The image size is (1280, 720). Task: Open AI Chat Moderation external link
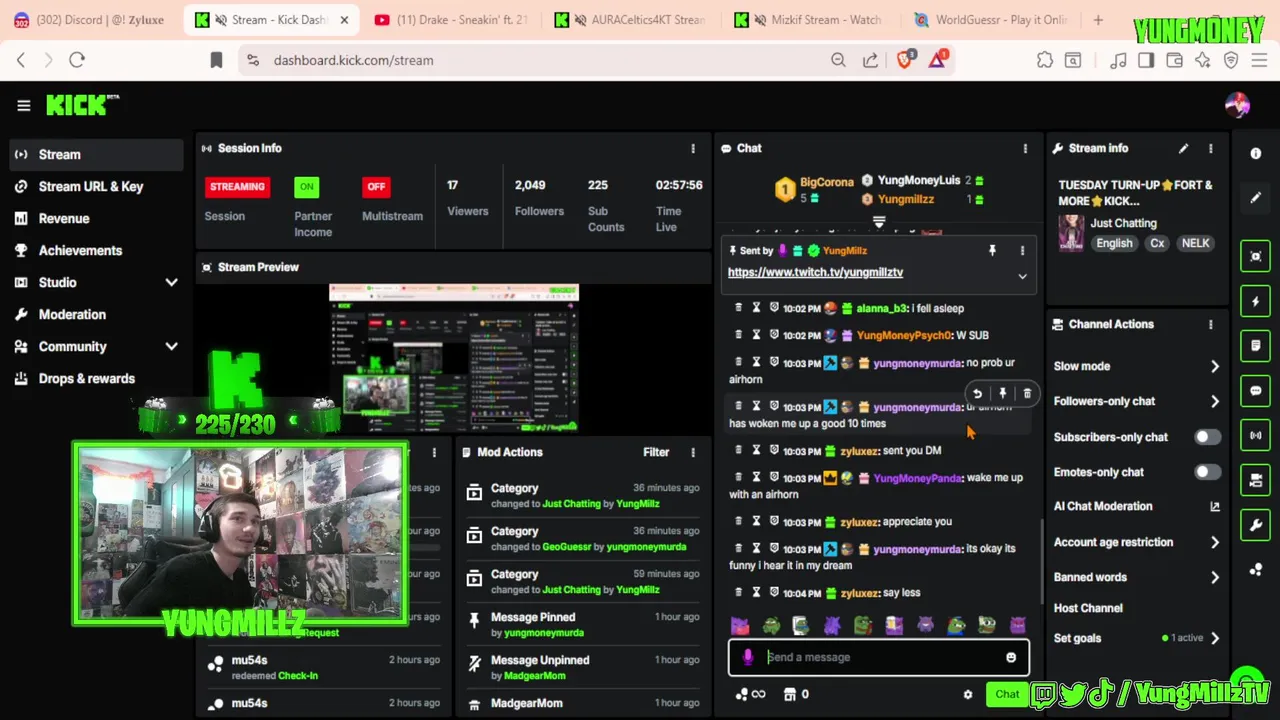pyautogui.click(x=1215, y=506)
